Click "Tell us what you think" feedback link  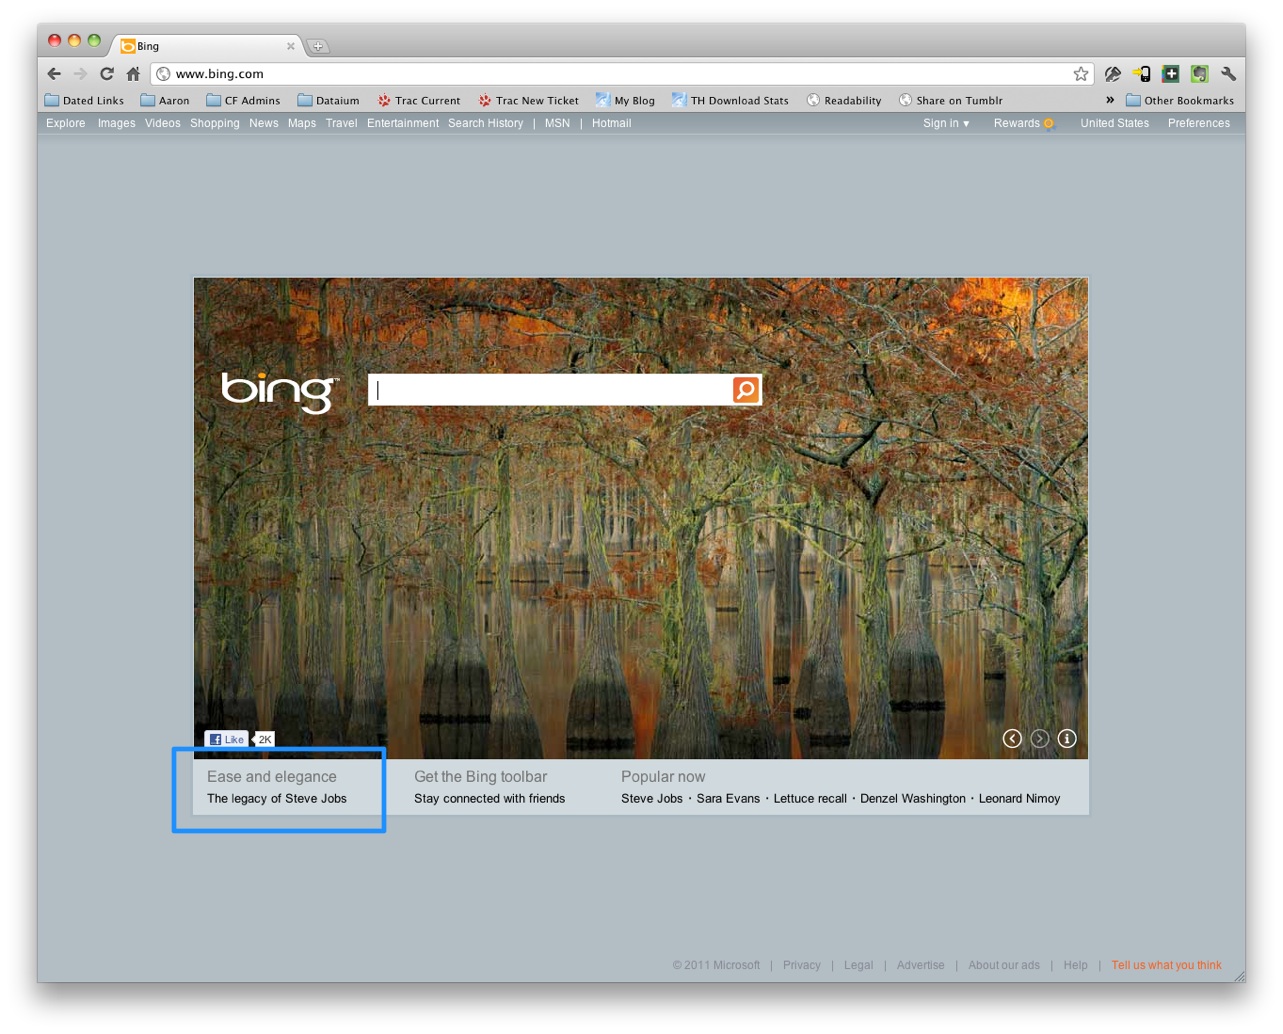1167,965
